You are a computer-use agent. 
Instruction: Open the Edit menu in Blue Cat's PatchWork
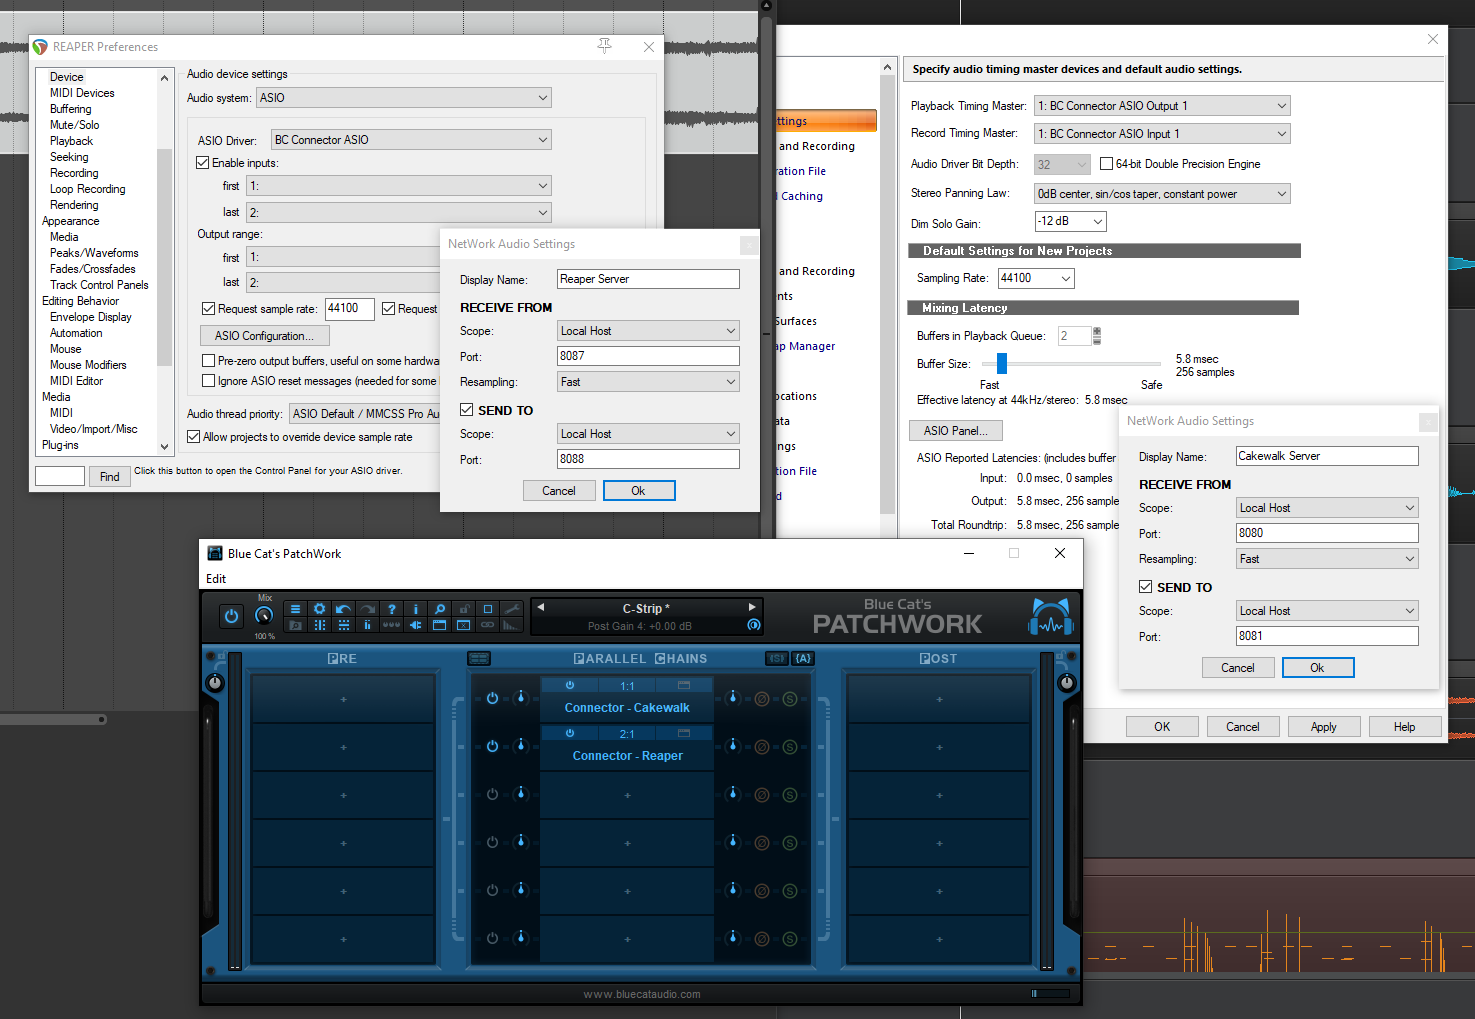click(x=216, y=579)
